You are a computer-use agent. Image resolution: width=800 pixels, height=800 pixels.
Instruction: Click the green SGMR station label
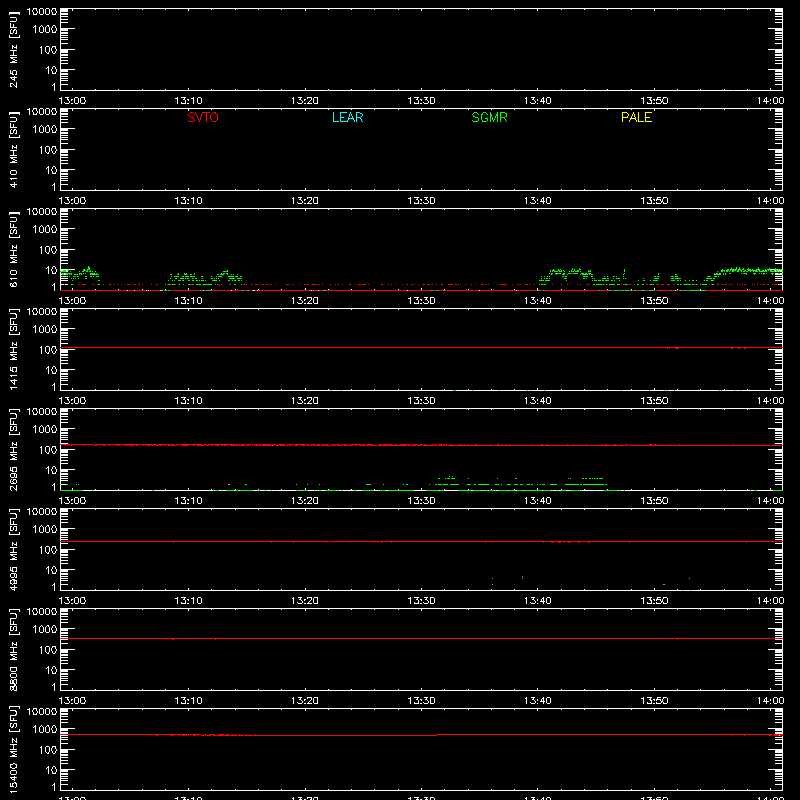pos(489,117)
